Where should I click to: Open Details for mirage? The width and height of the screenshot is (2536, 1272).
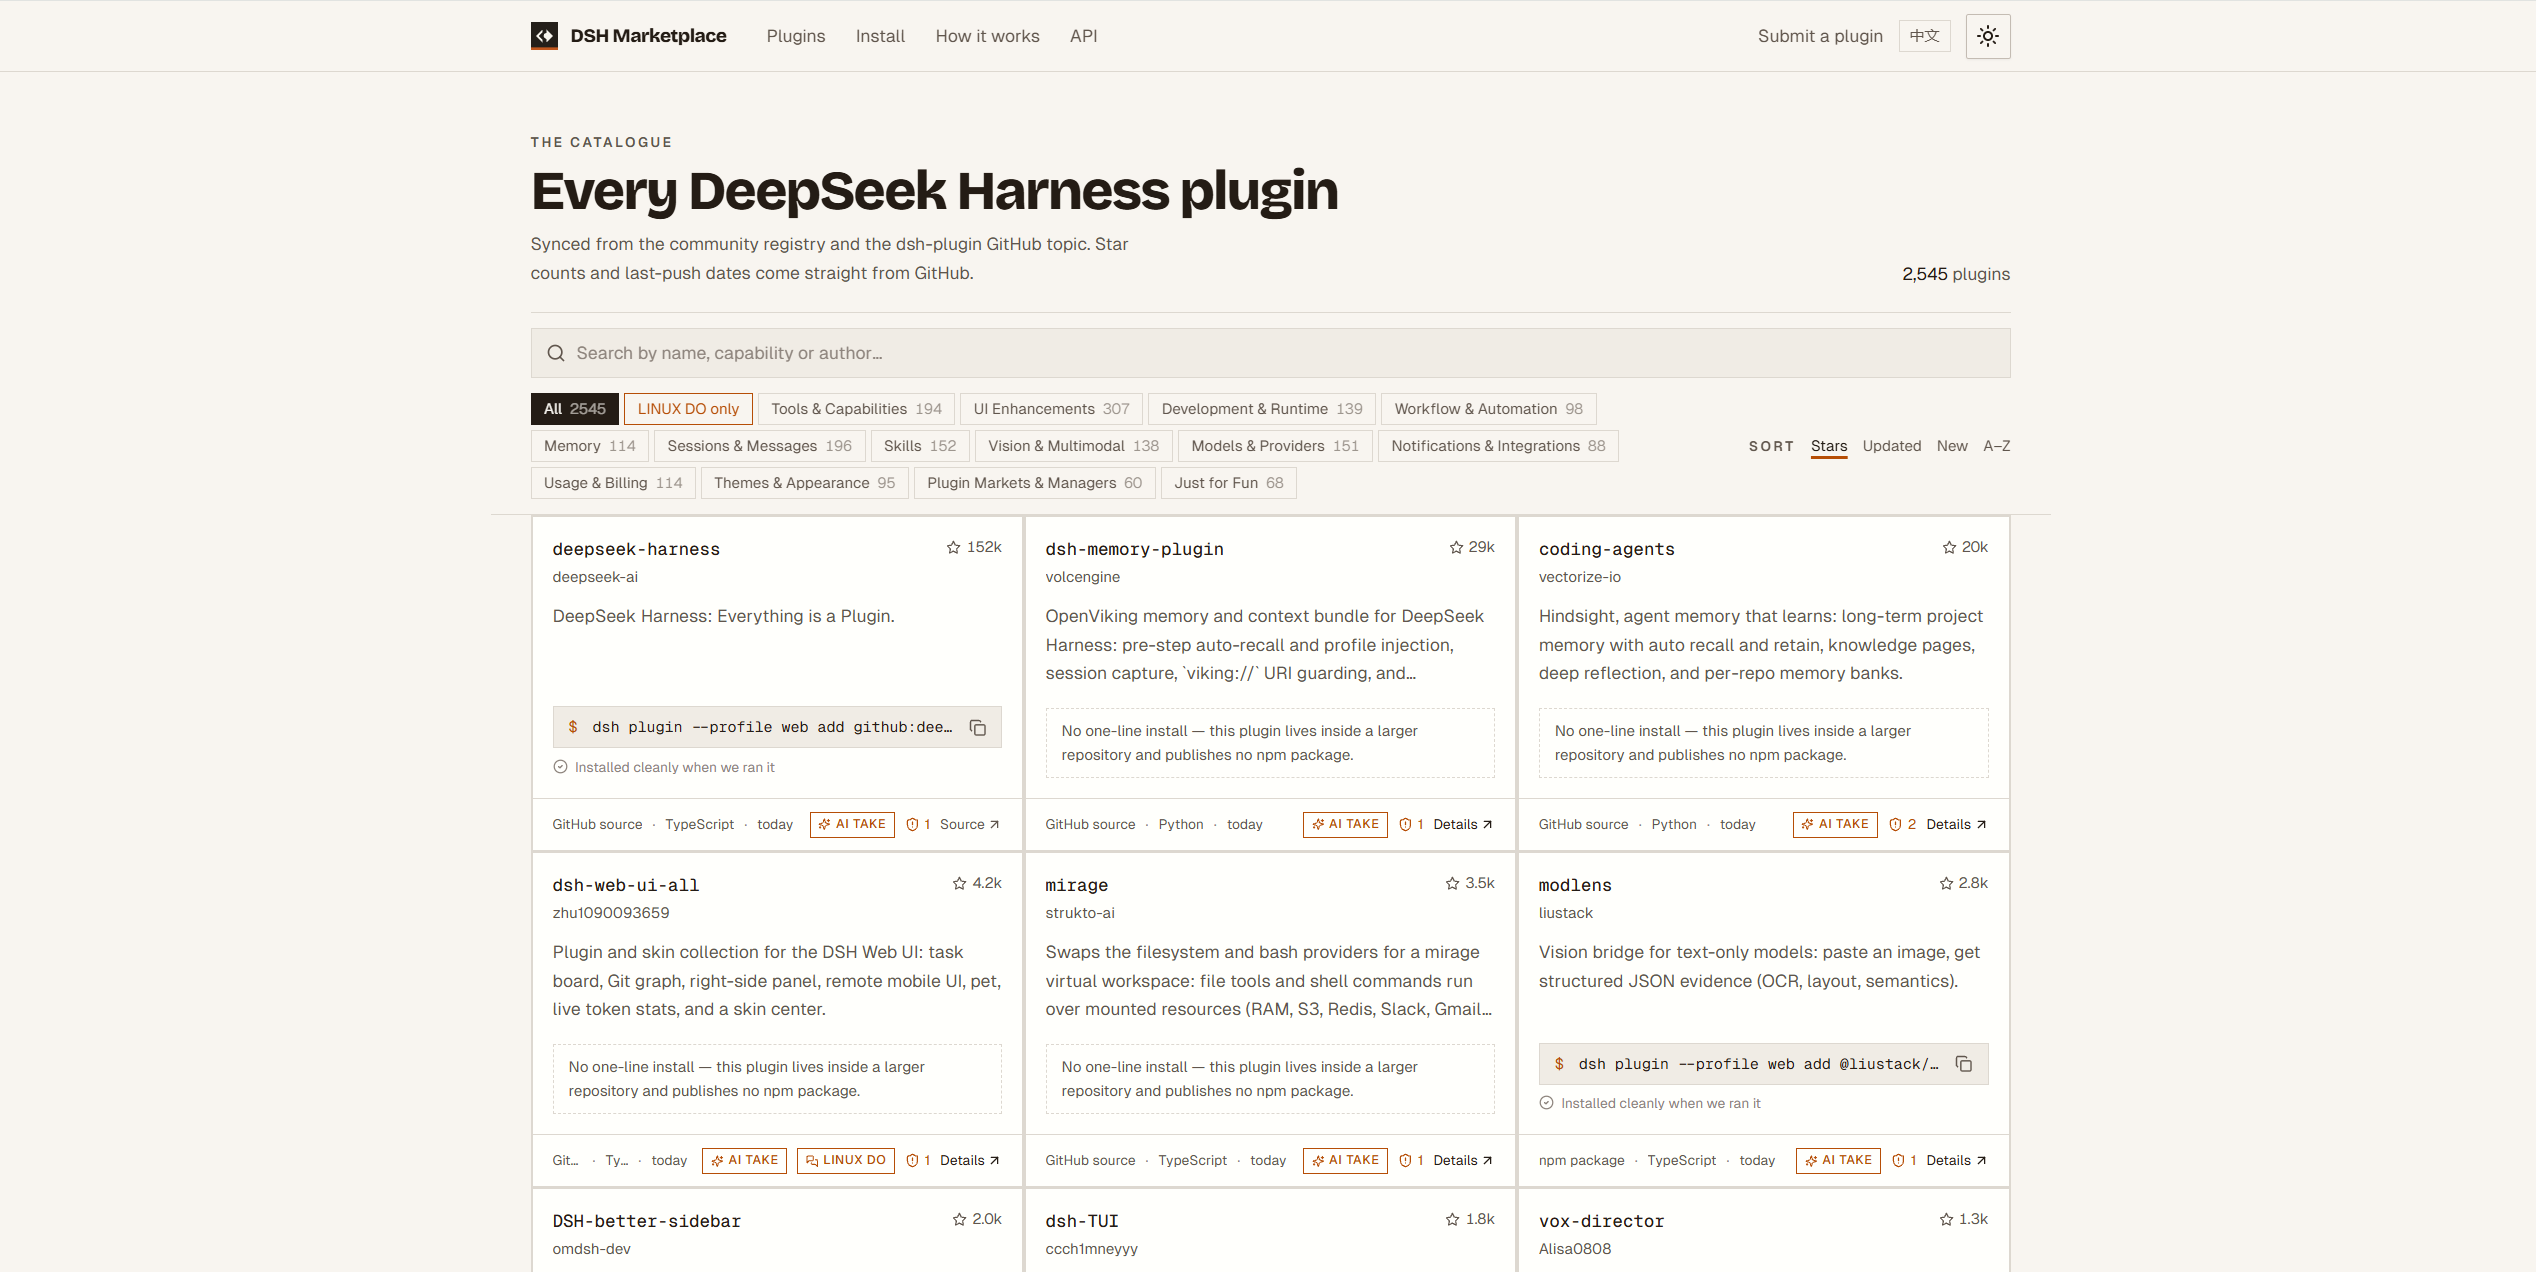click(x=1462, y=1160)
